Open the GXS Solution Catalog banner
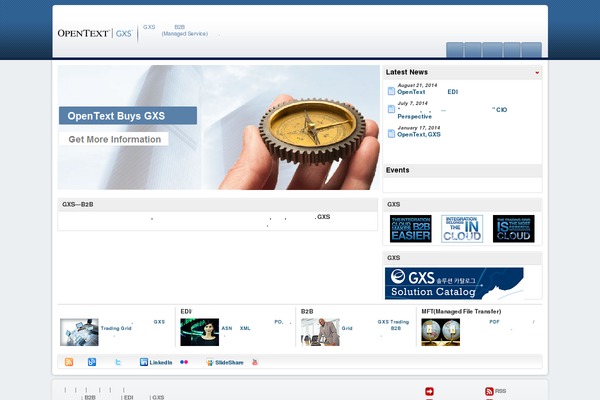This screenshot has width=600, height=400. 454,283
